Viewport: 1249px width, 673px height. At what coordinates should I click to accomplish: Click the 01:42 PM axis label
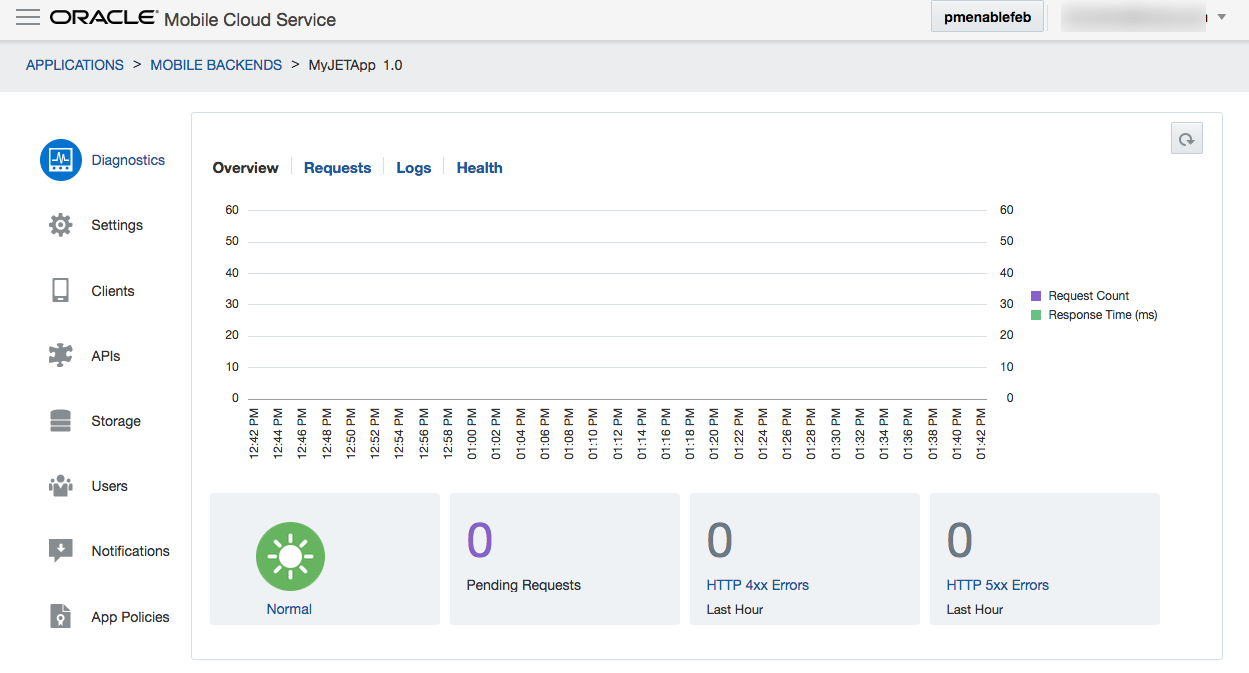981,433
